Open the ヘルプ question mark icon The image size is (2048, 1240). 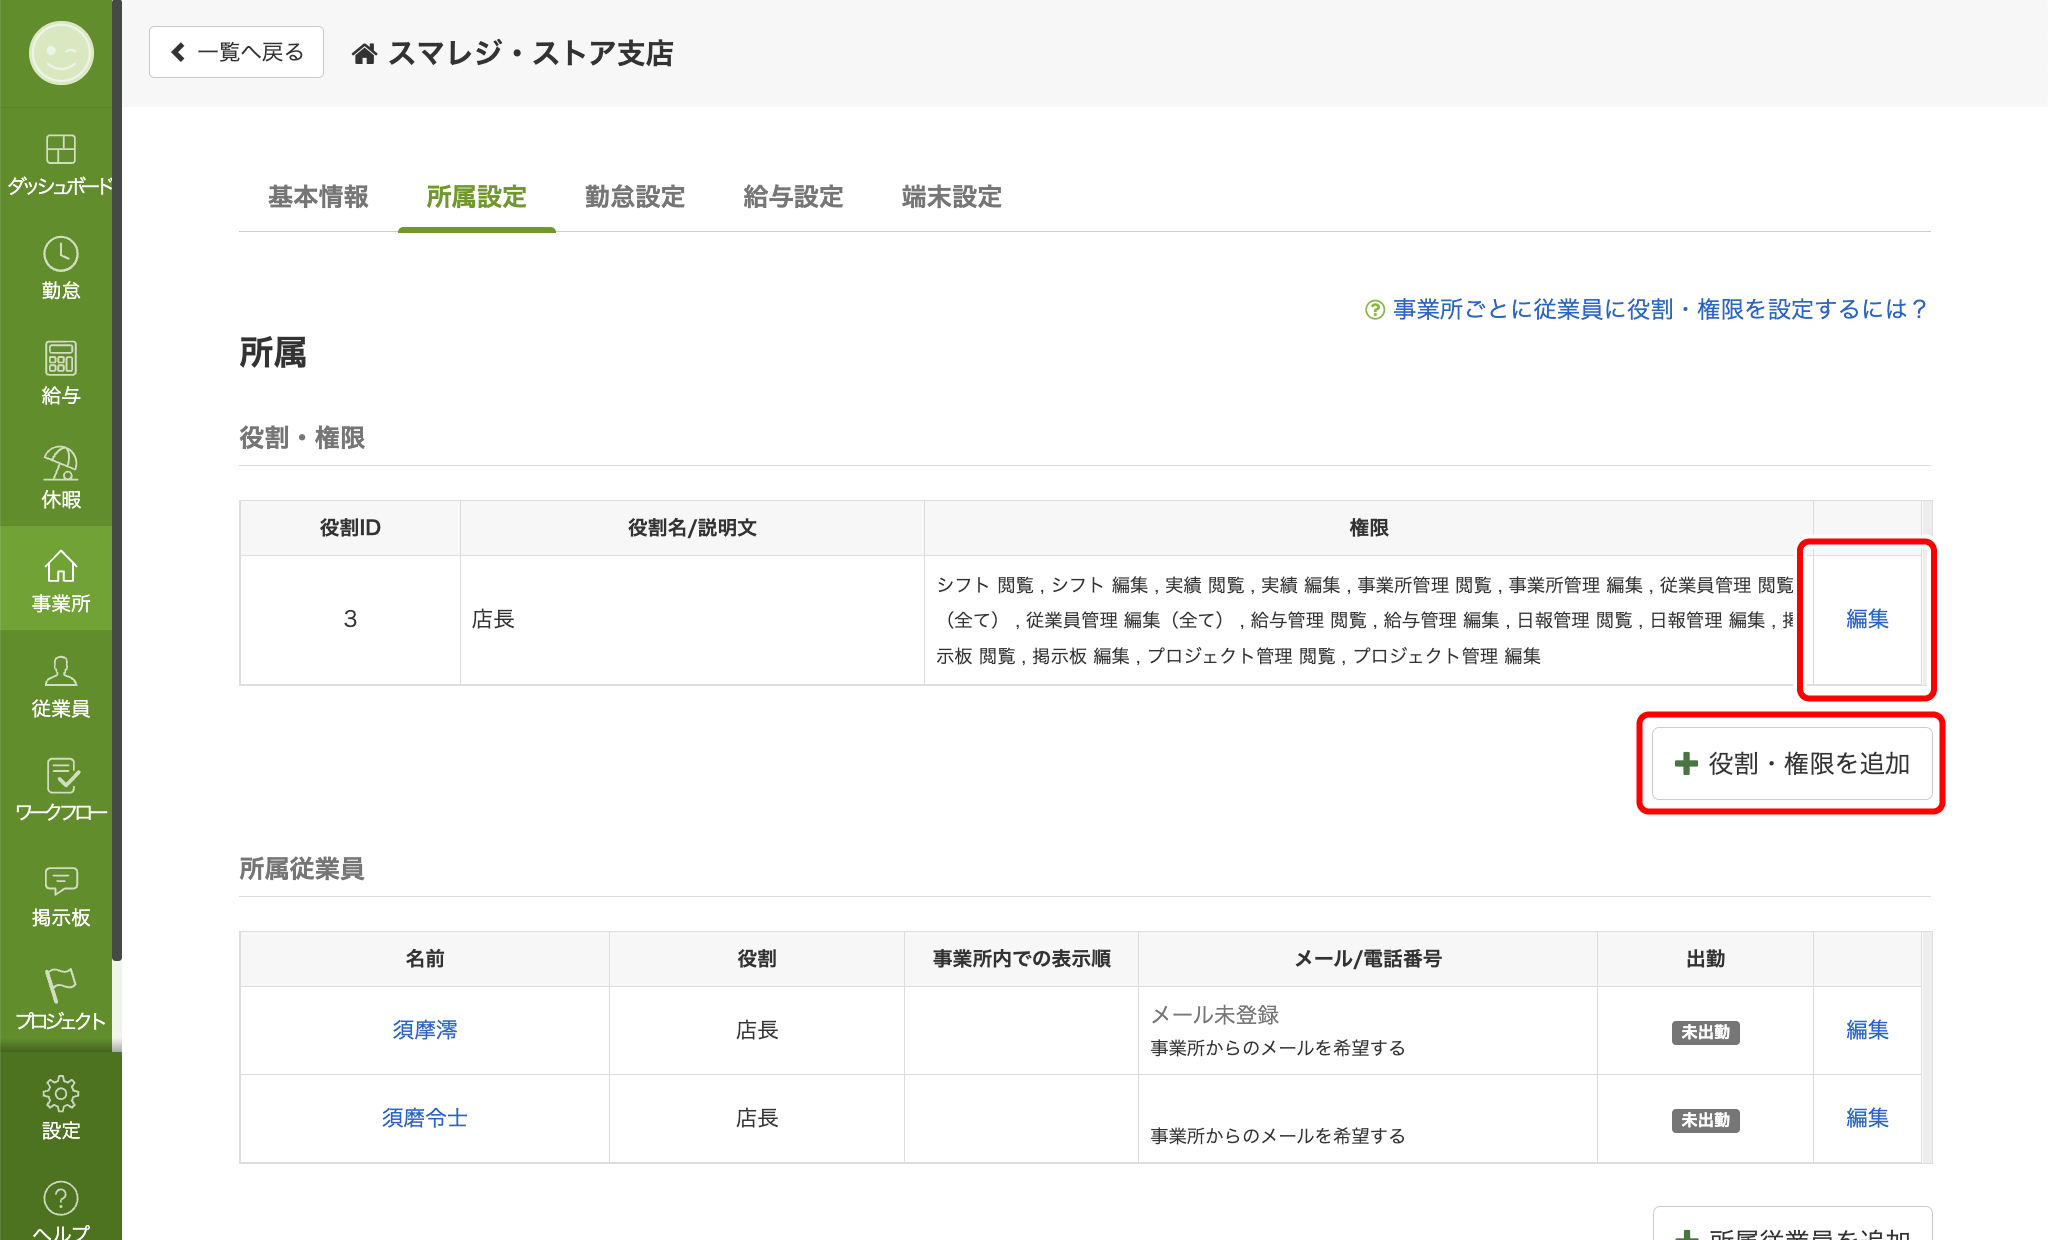click(60, 1199)
